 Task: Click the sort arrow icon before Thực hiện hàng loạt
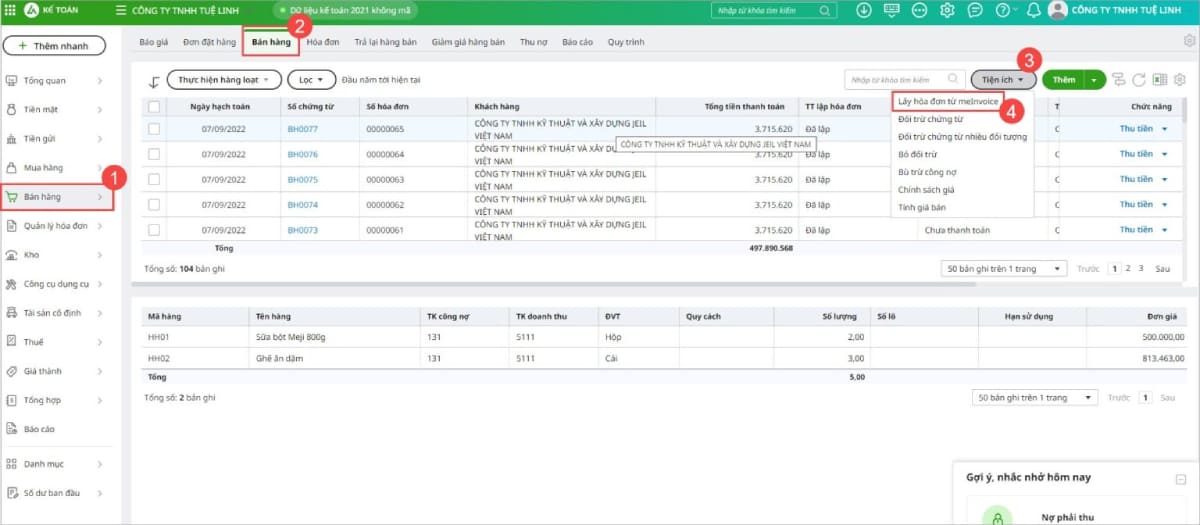coord(154,81)
